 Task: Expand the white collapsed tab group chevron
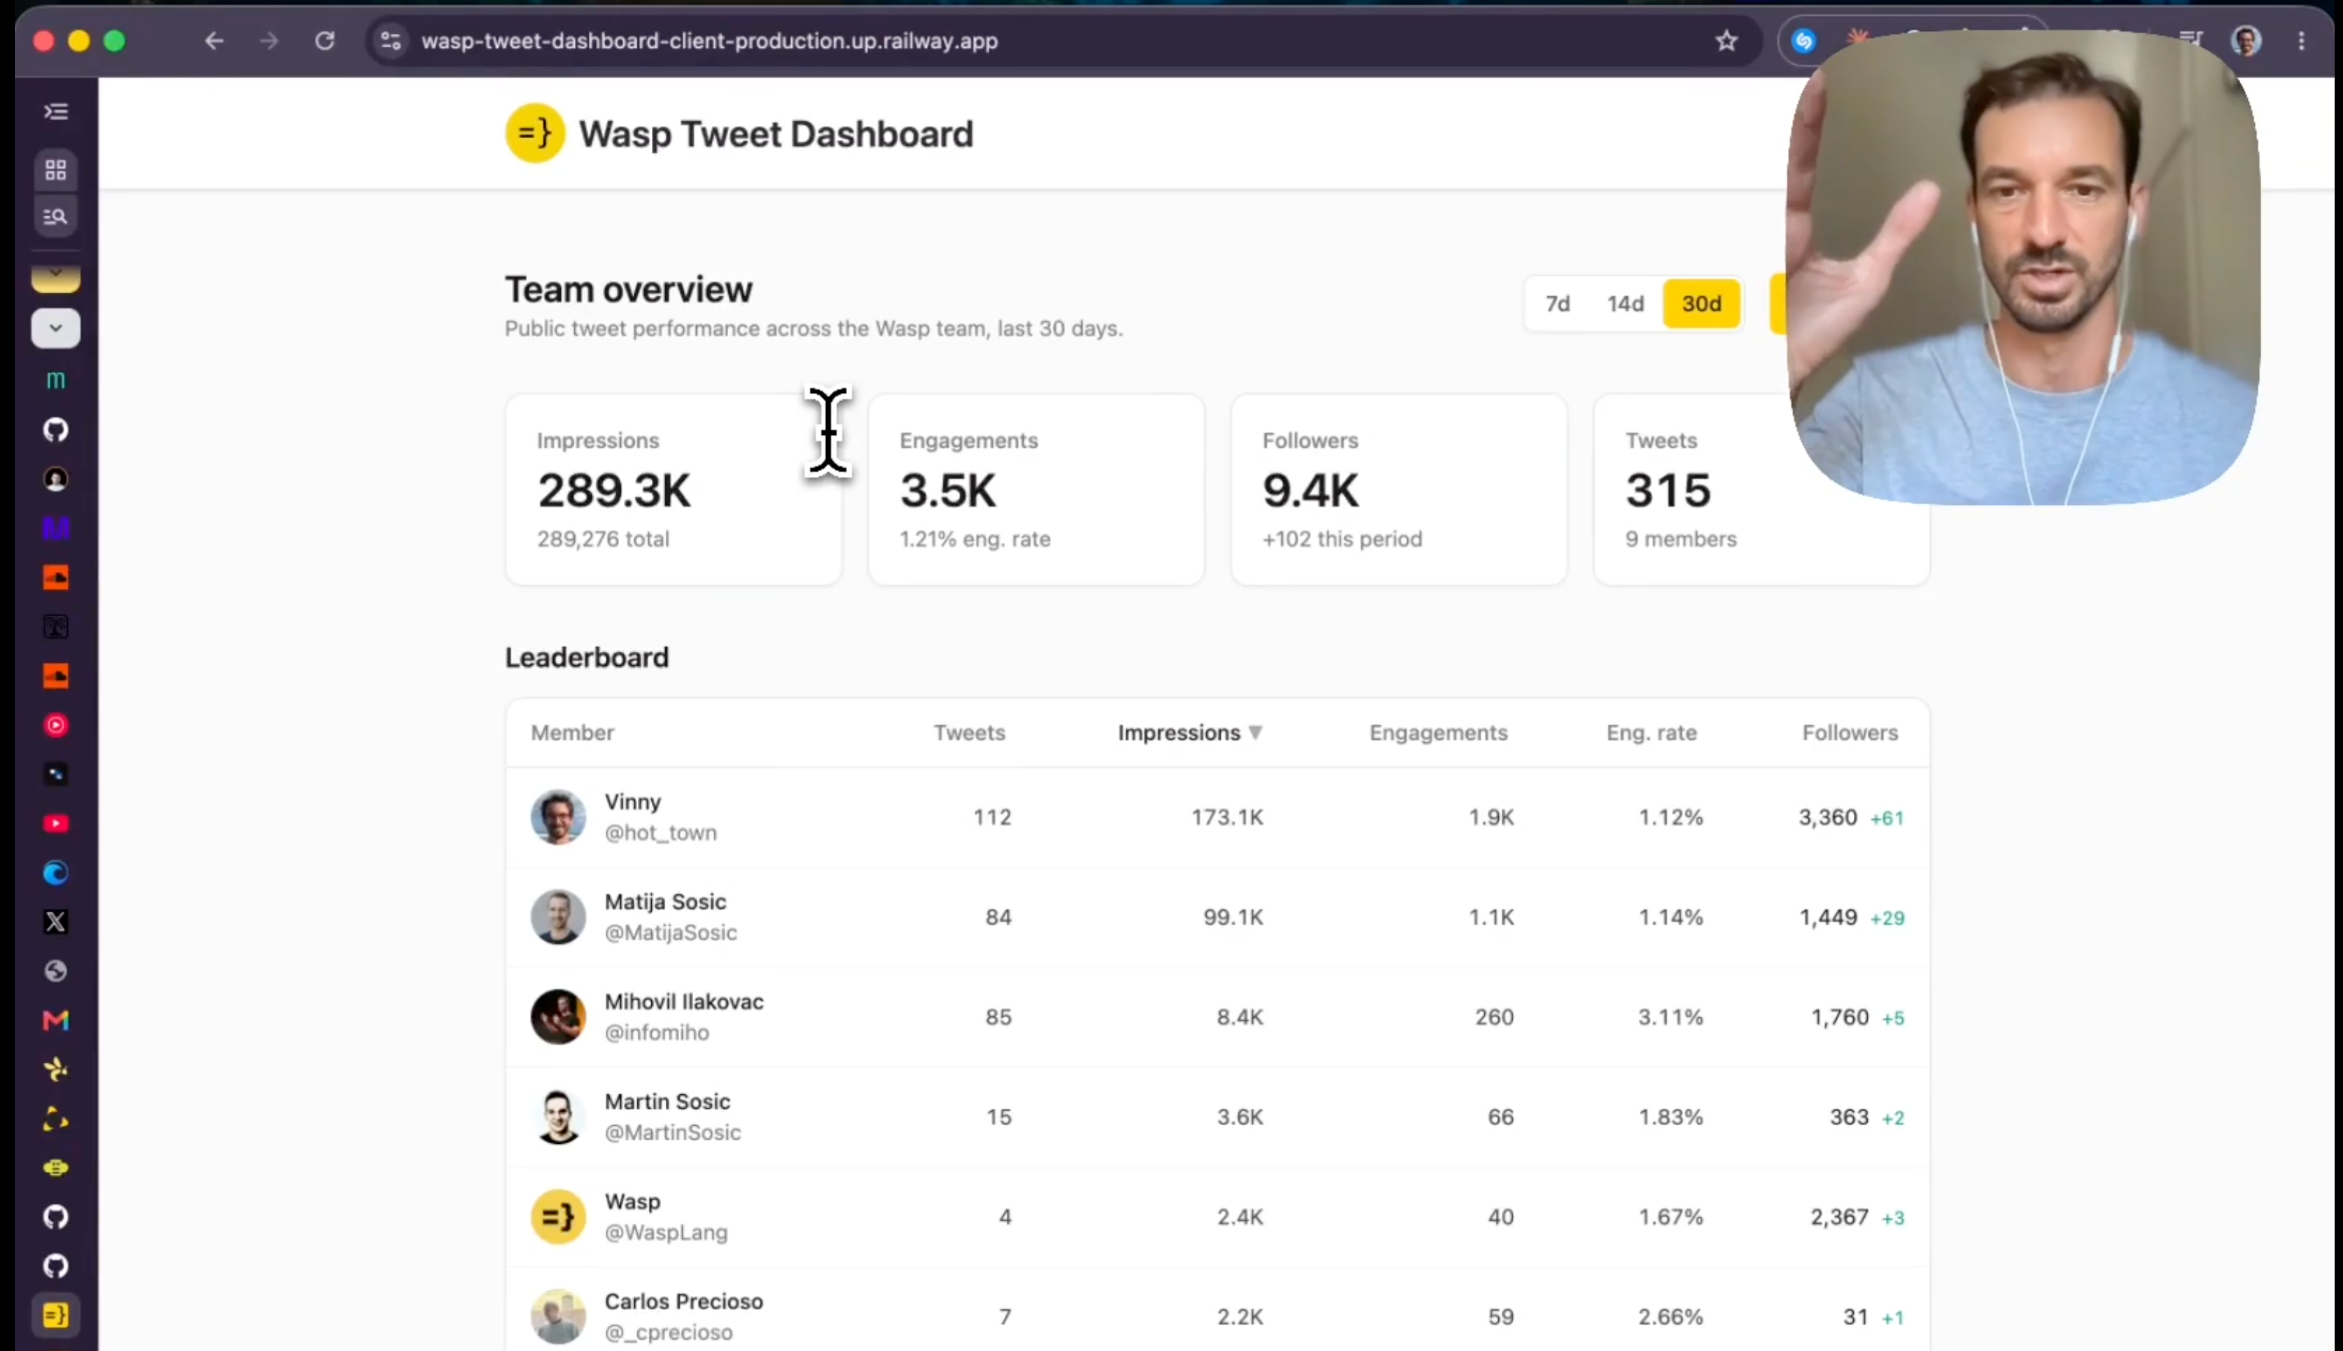(56, 328)
